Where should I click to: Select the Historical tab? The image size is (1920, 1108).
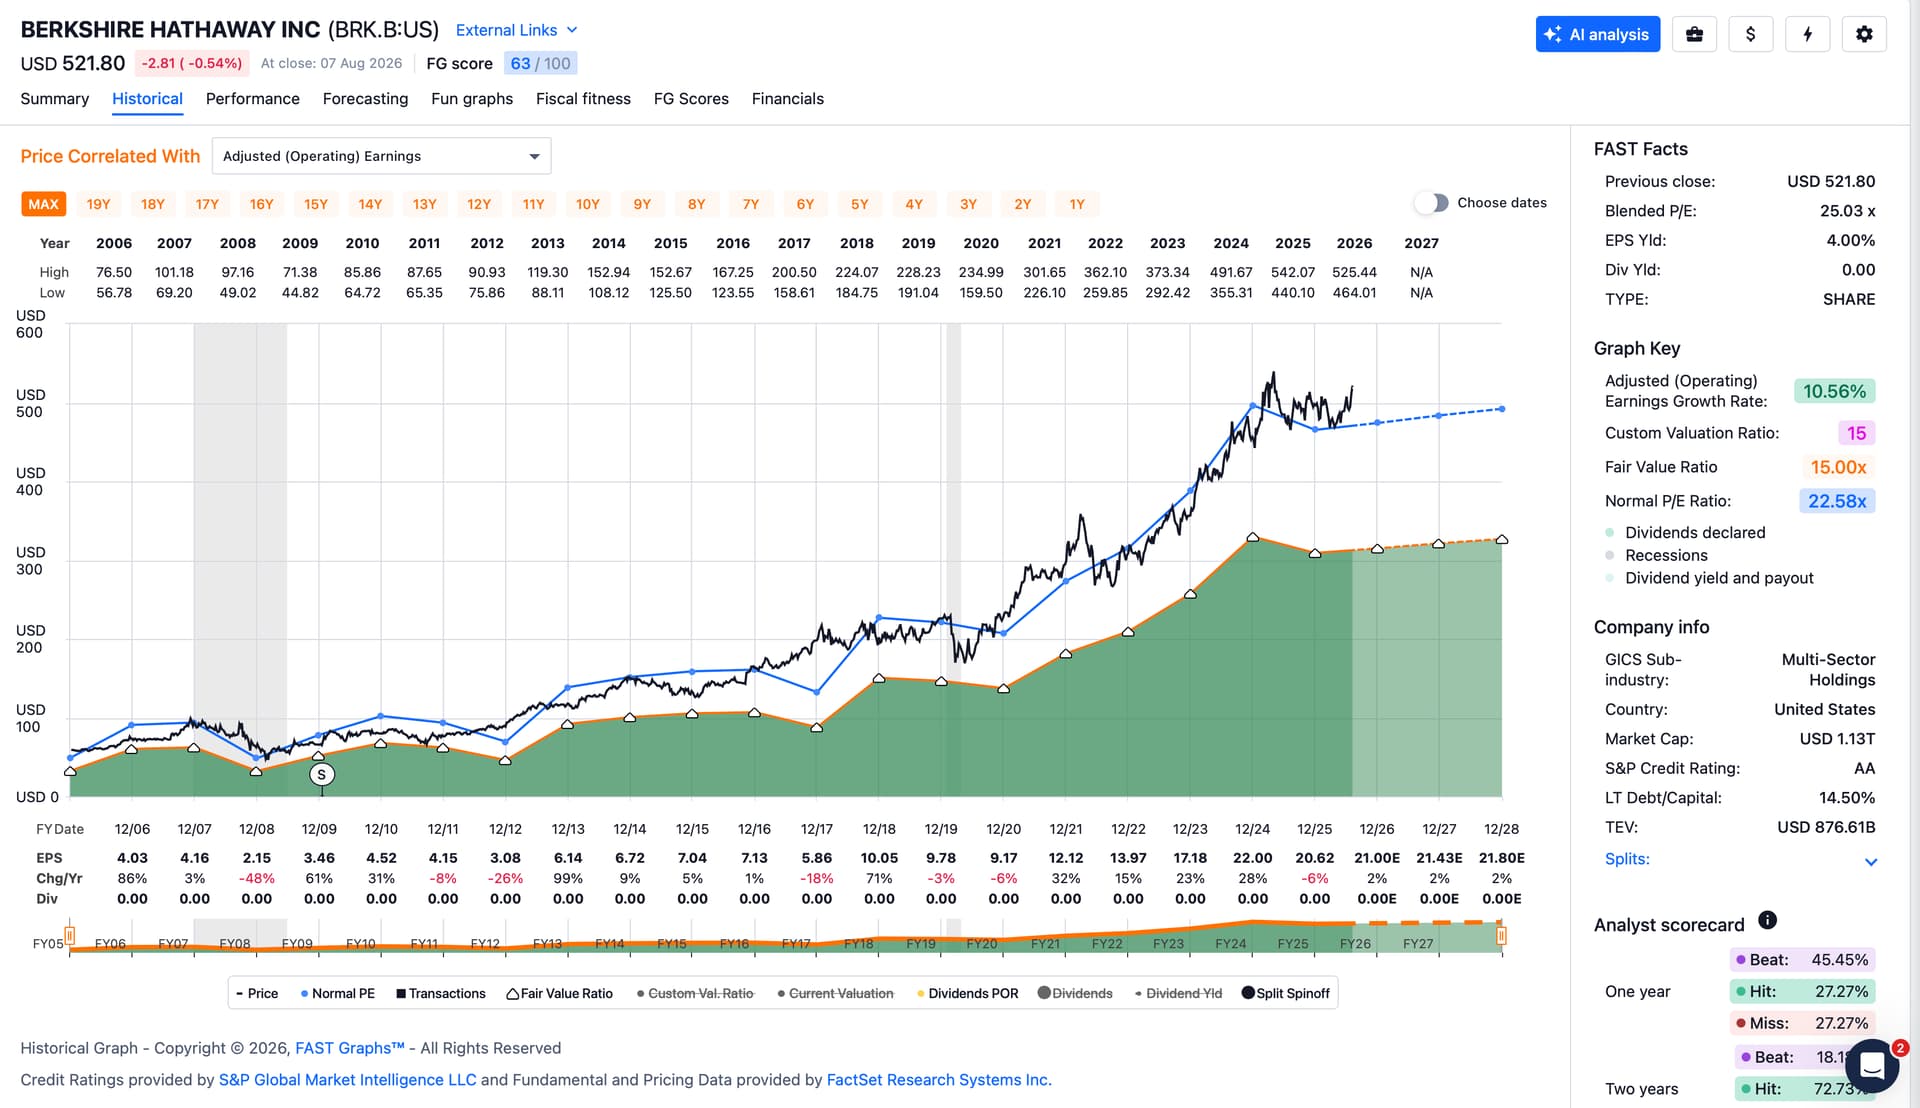point(147,99)
